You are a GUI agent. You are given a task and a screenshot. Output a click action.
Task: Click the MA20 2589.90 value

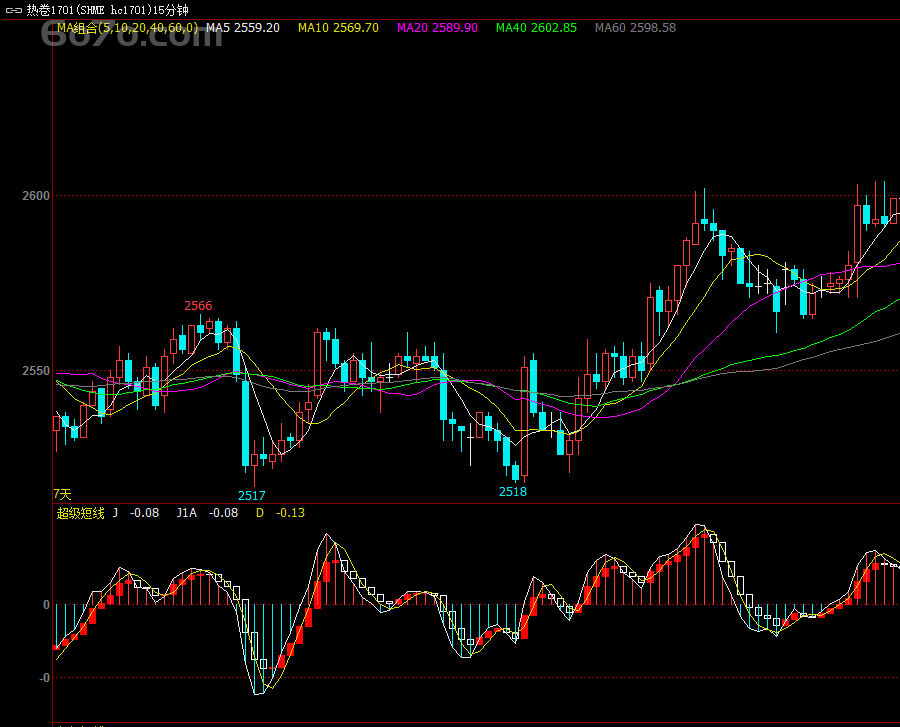coord(437,28)
